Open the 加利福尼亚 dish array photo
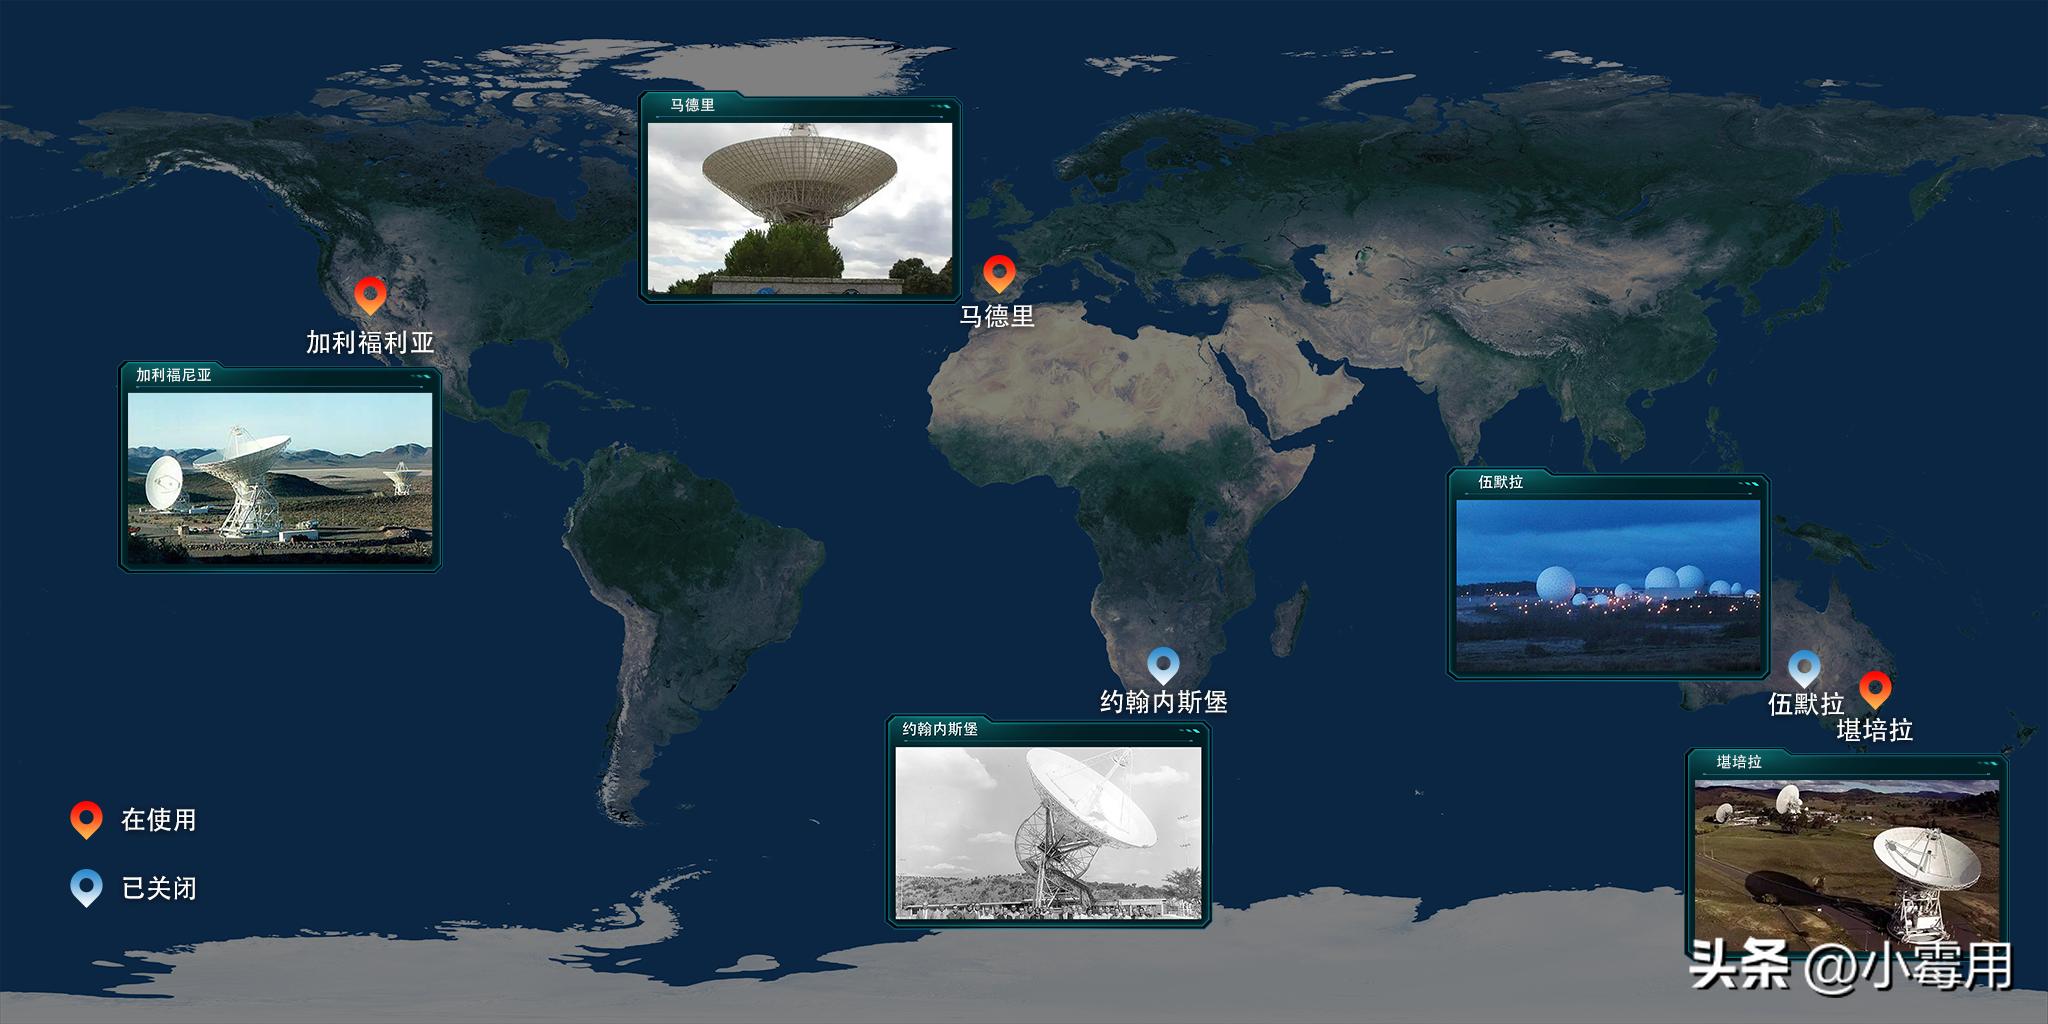 pos(280,476)
